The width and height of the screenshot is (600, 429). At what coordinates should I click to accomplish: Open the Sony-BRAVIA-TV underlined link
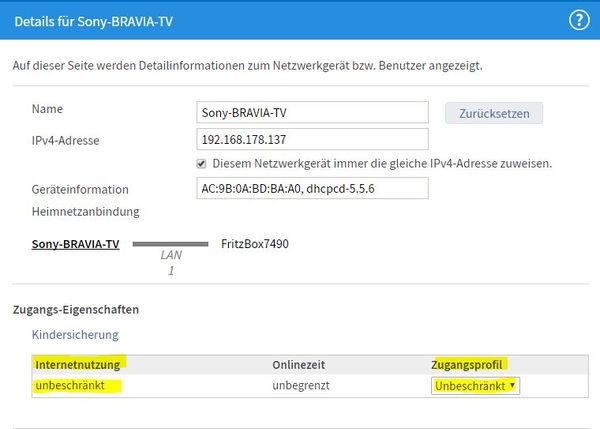(75, 244)
